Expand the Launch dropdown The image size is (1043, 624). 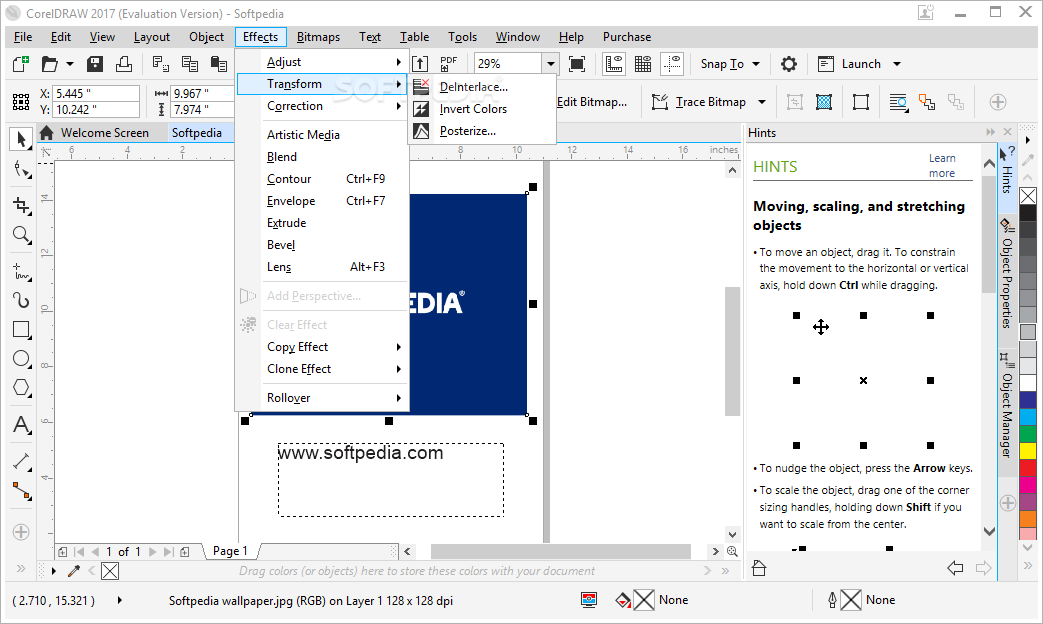point(897,64)
